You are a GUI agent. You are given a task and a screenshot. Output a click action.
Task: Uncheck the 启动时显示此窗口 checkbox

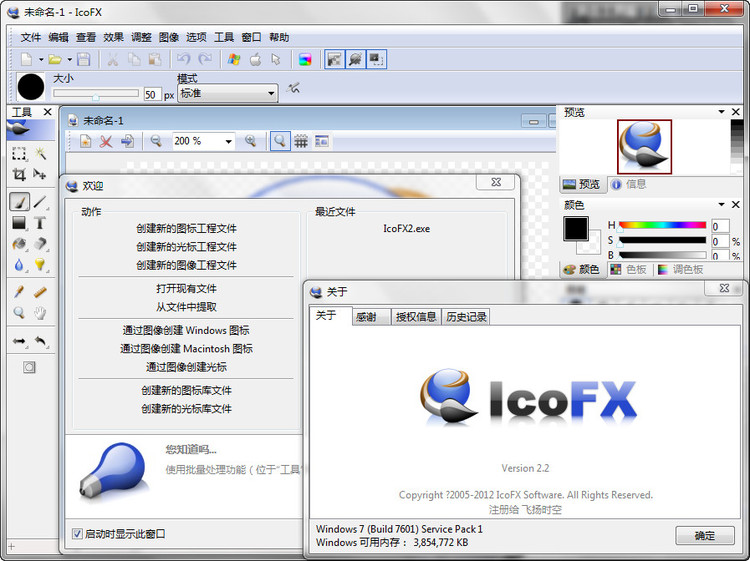pos(77,534)
